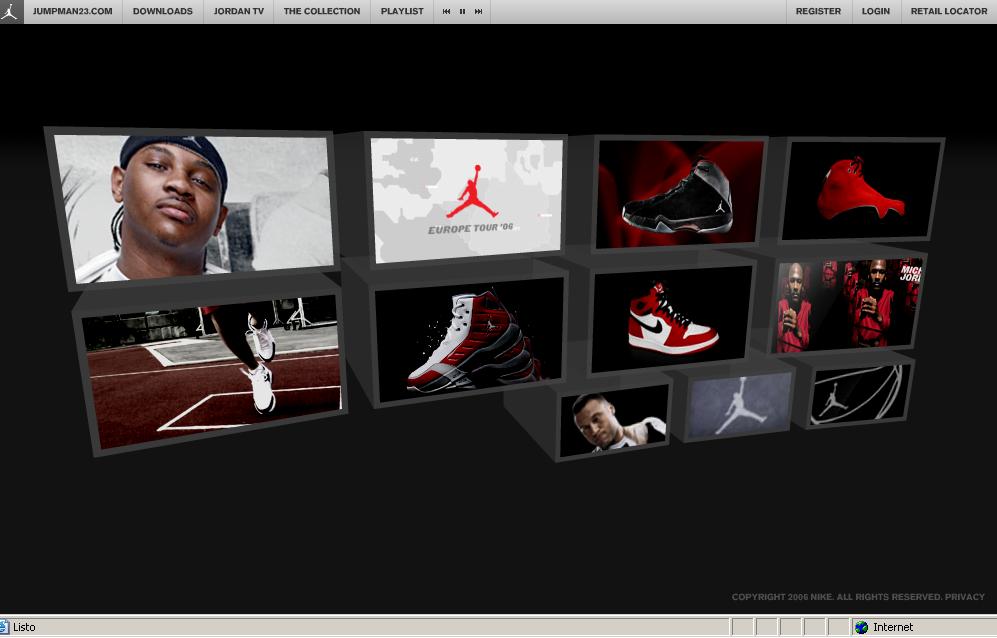Open the JORDAN TV menu

pyautogui.click(x=238, y=11)
